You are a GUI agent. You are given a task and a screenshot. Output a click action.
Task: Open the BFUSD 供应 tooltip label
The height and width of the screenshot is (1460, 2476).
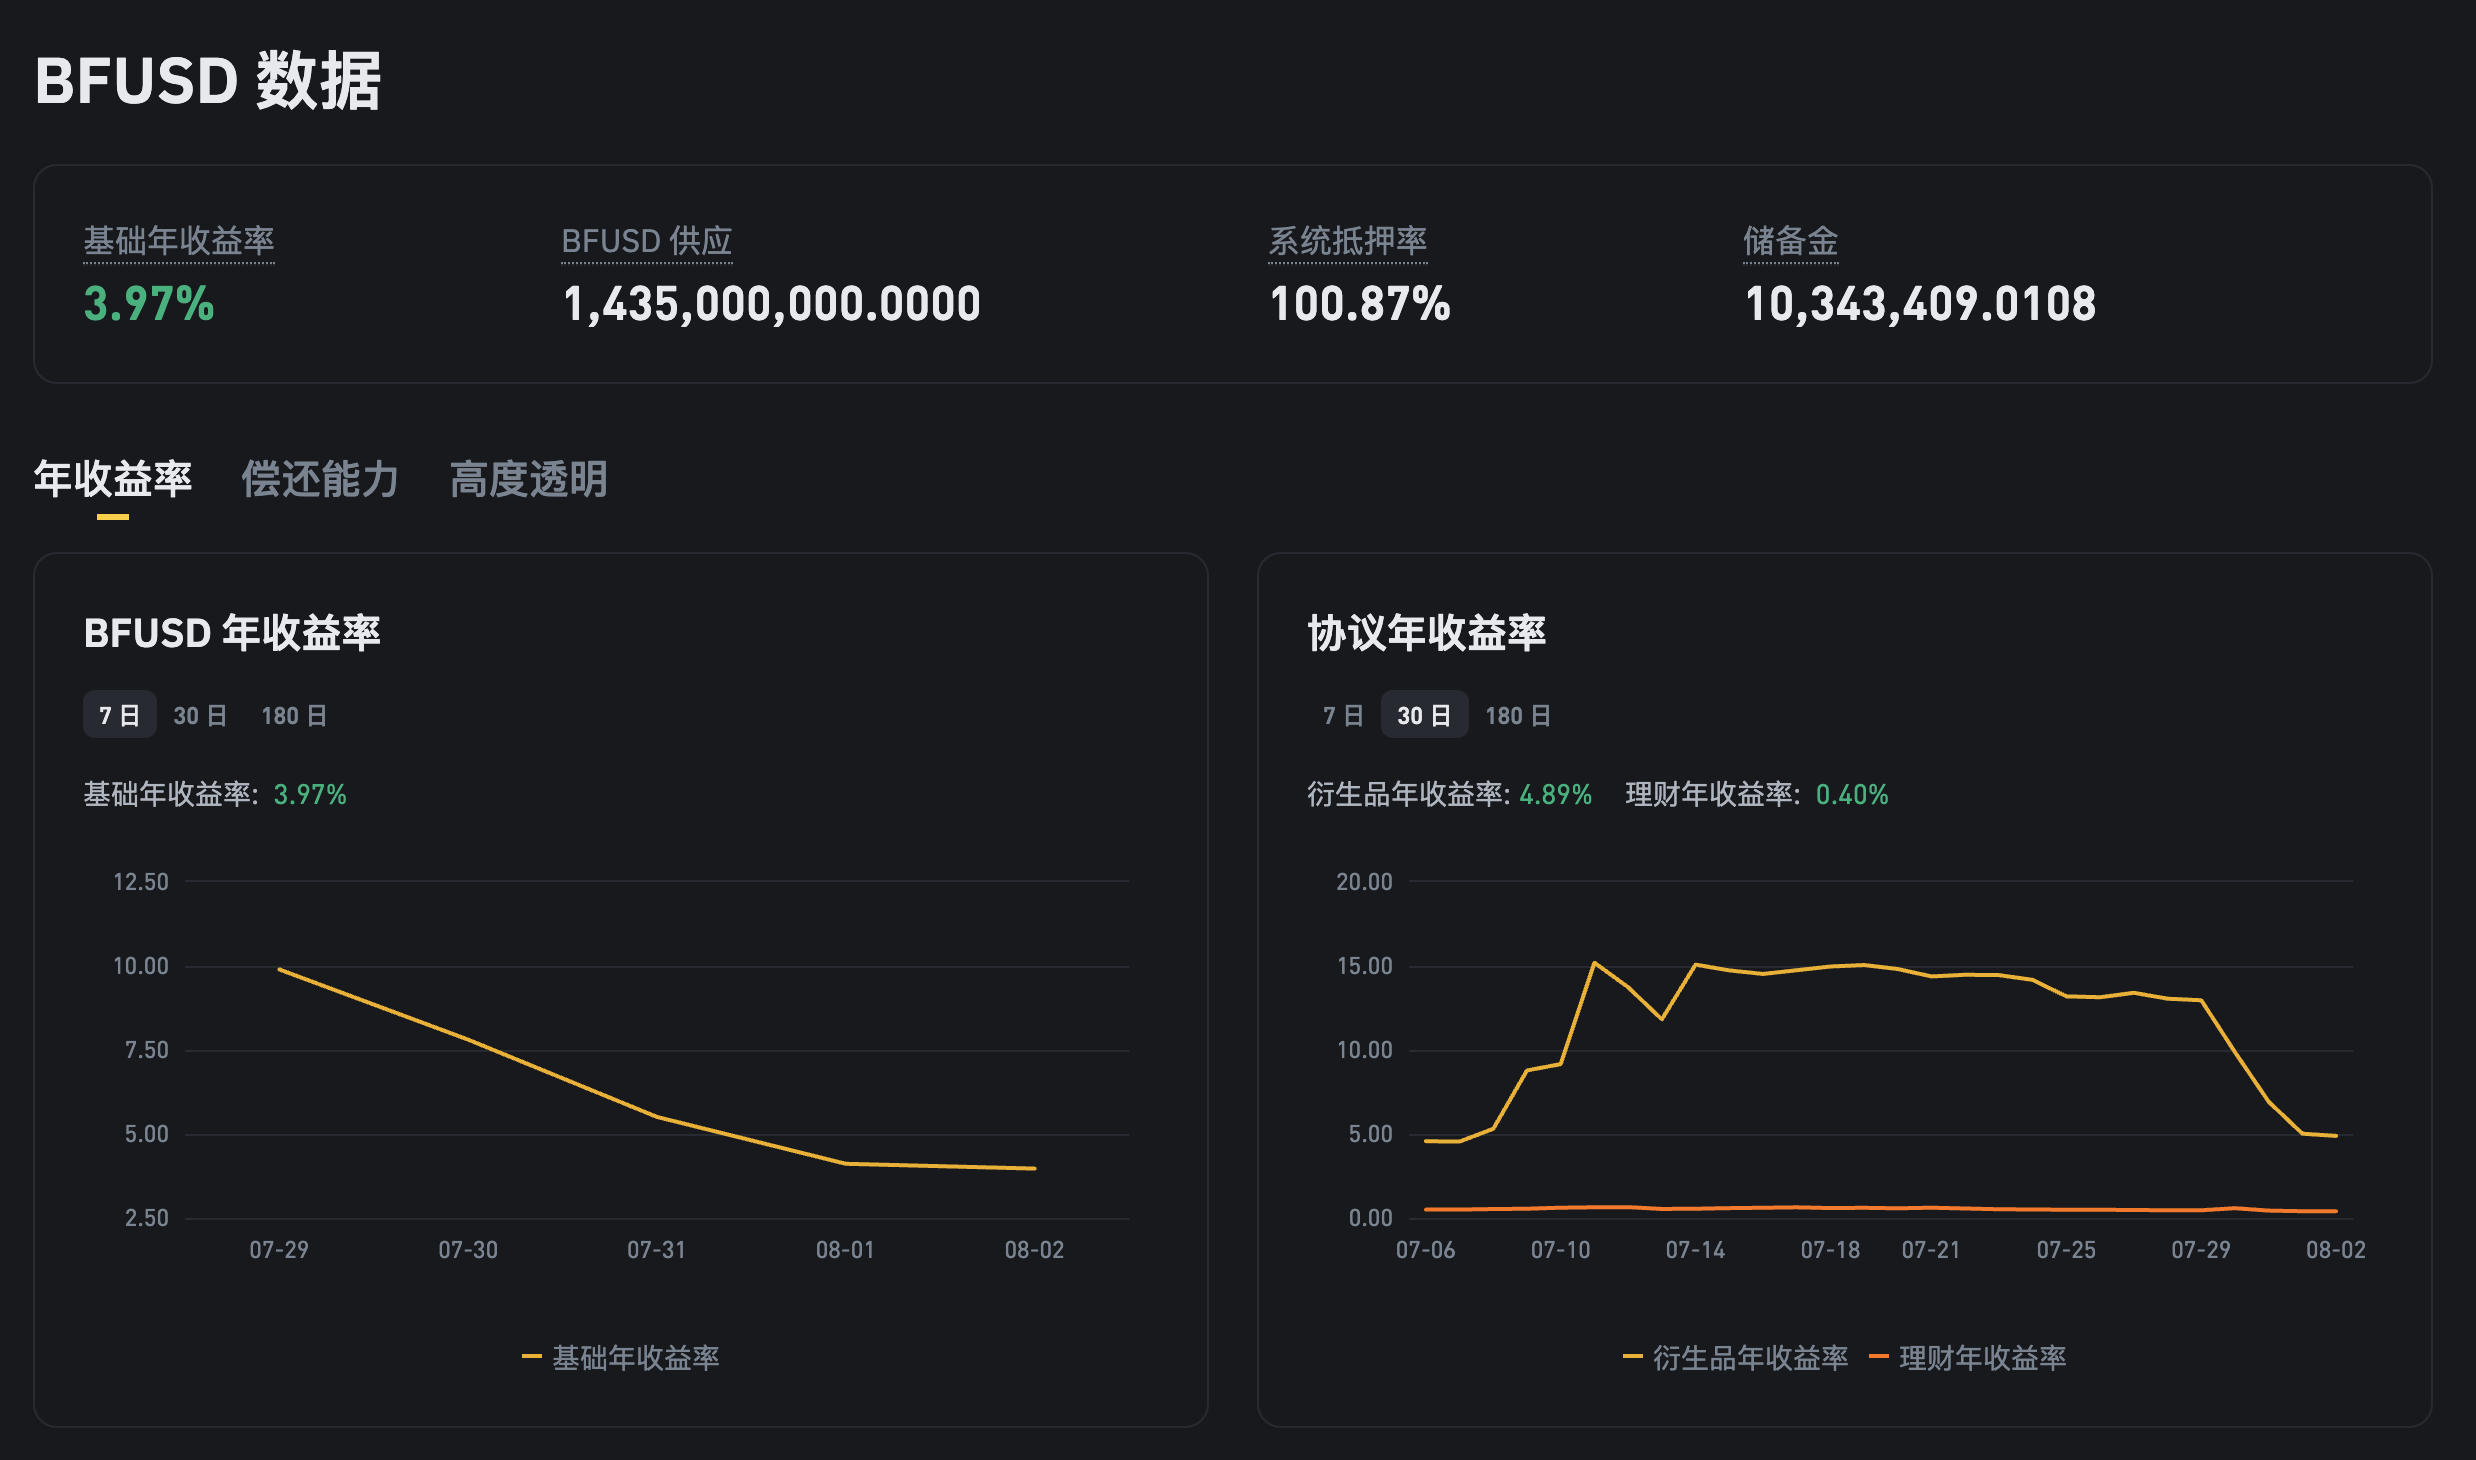click(x=646, y=240)
